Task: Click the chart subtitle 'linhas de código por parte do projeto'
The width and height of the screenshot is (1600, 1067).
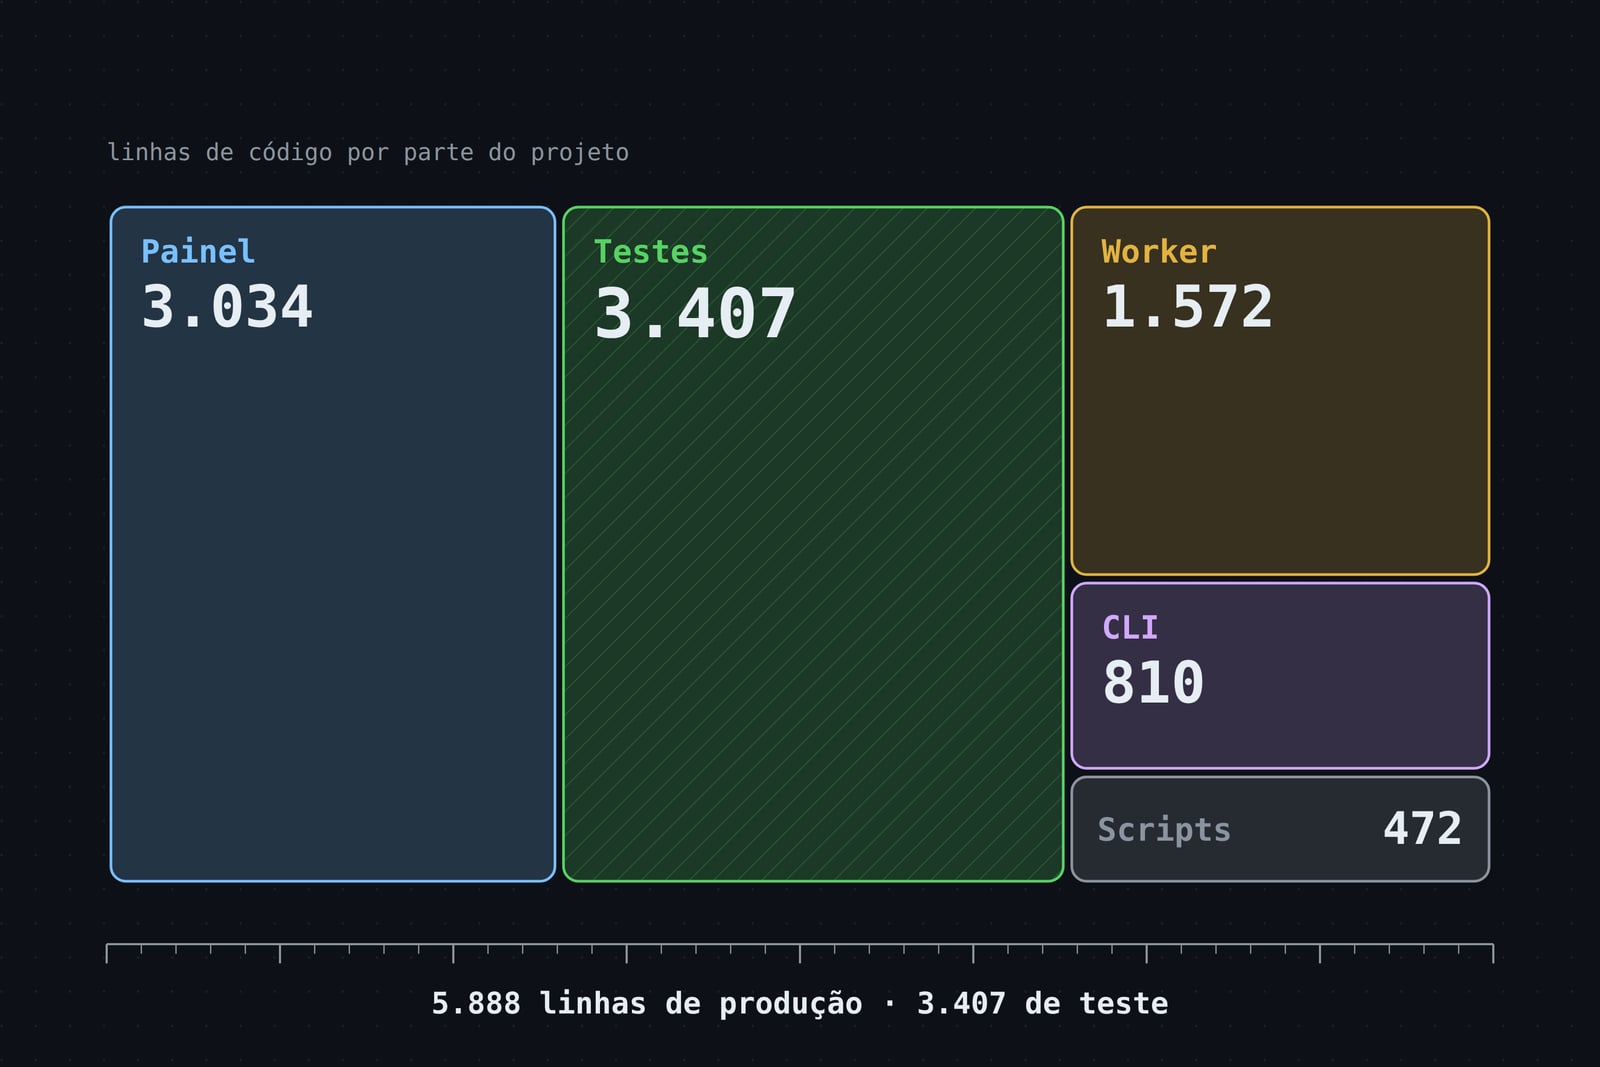Action: coord(368,153)
